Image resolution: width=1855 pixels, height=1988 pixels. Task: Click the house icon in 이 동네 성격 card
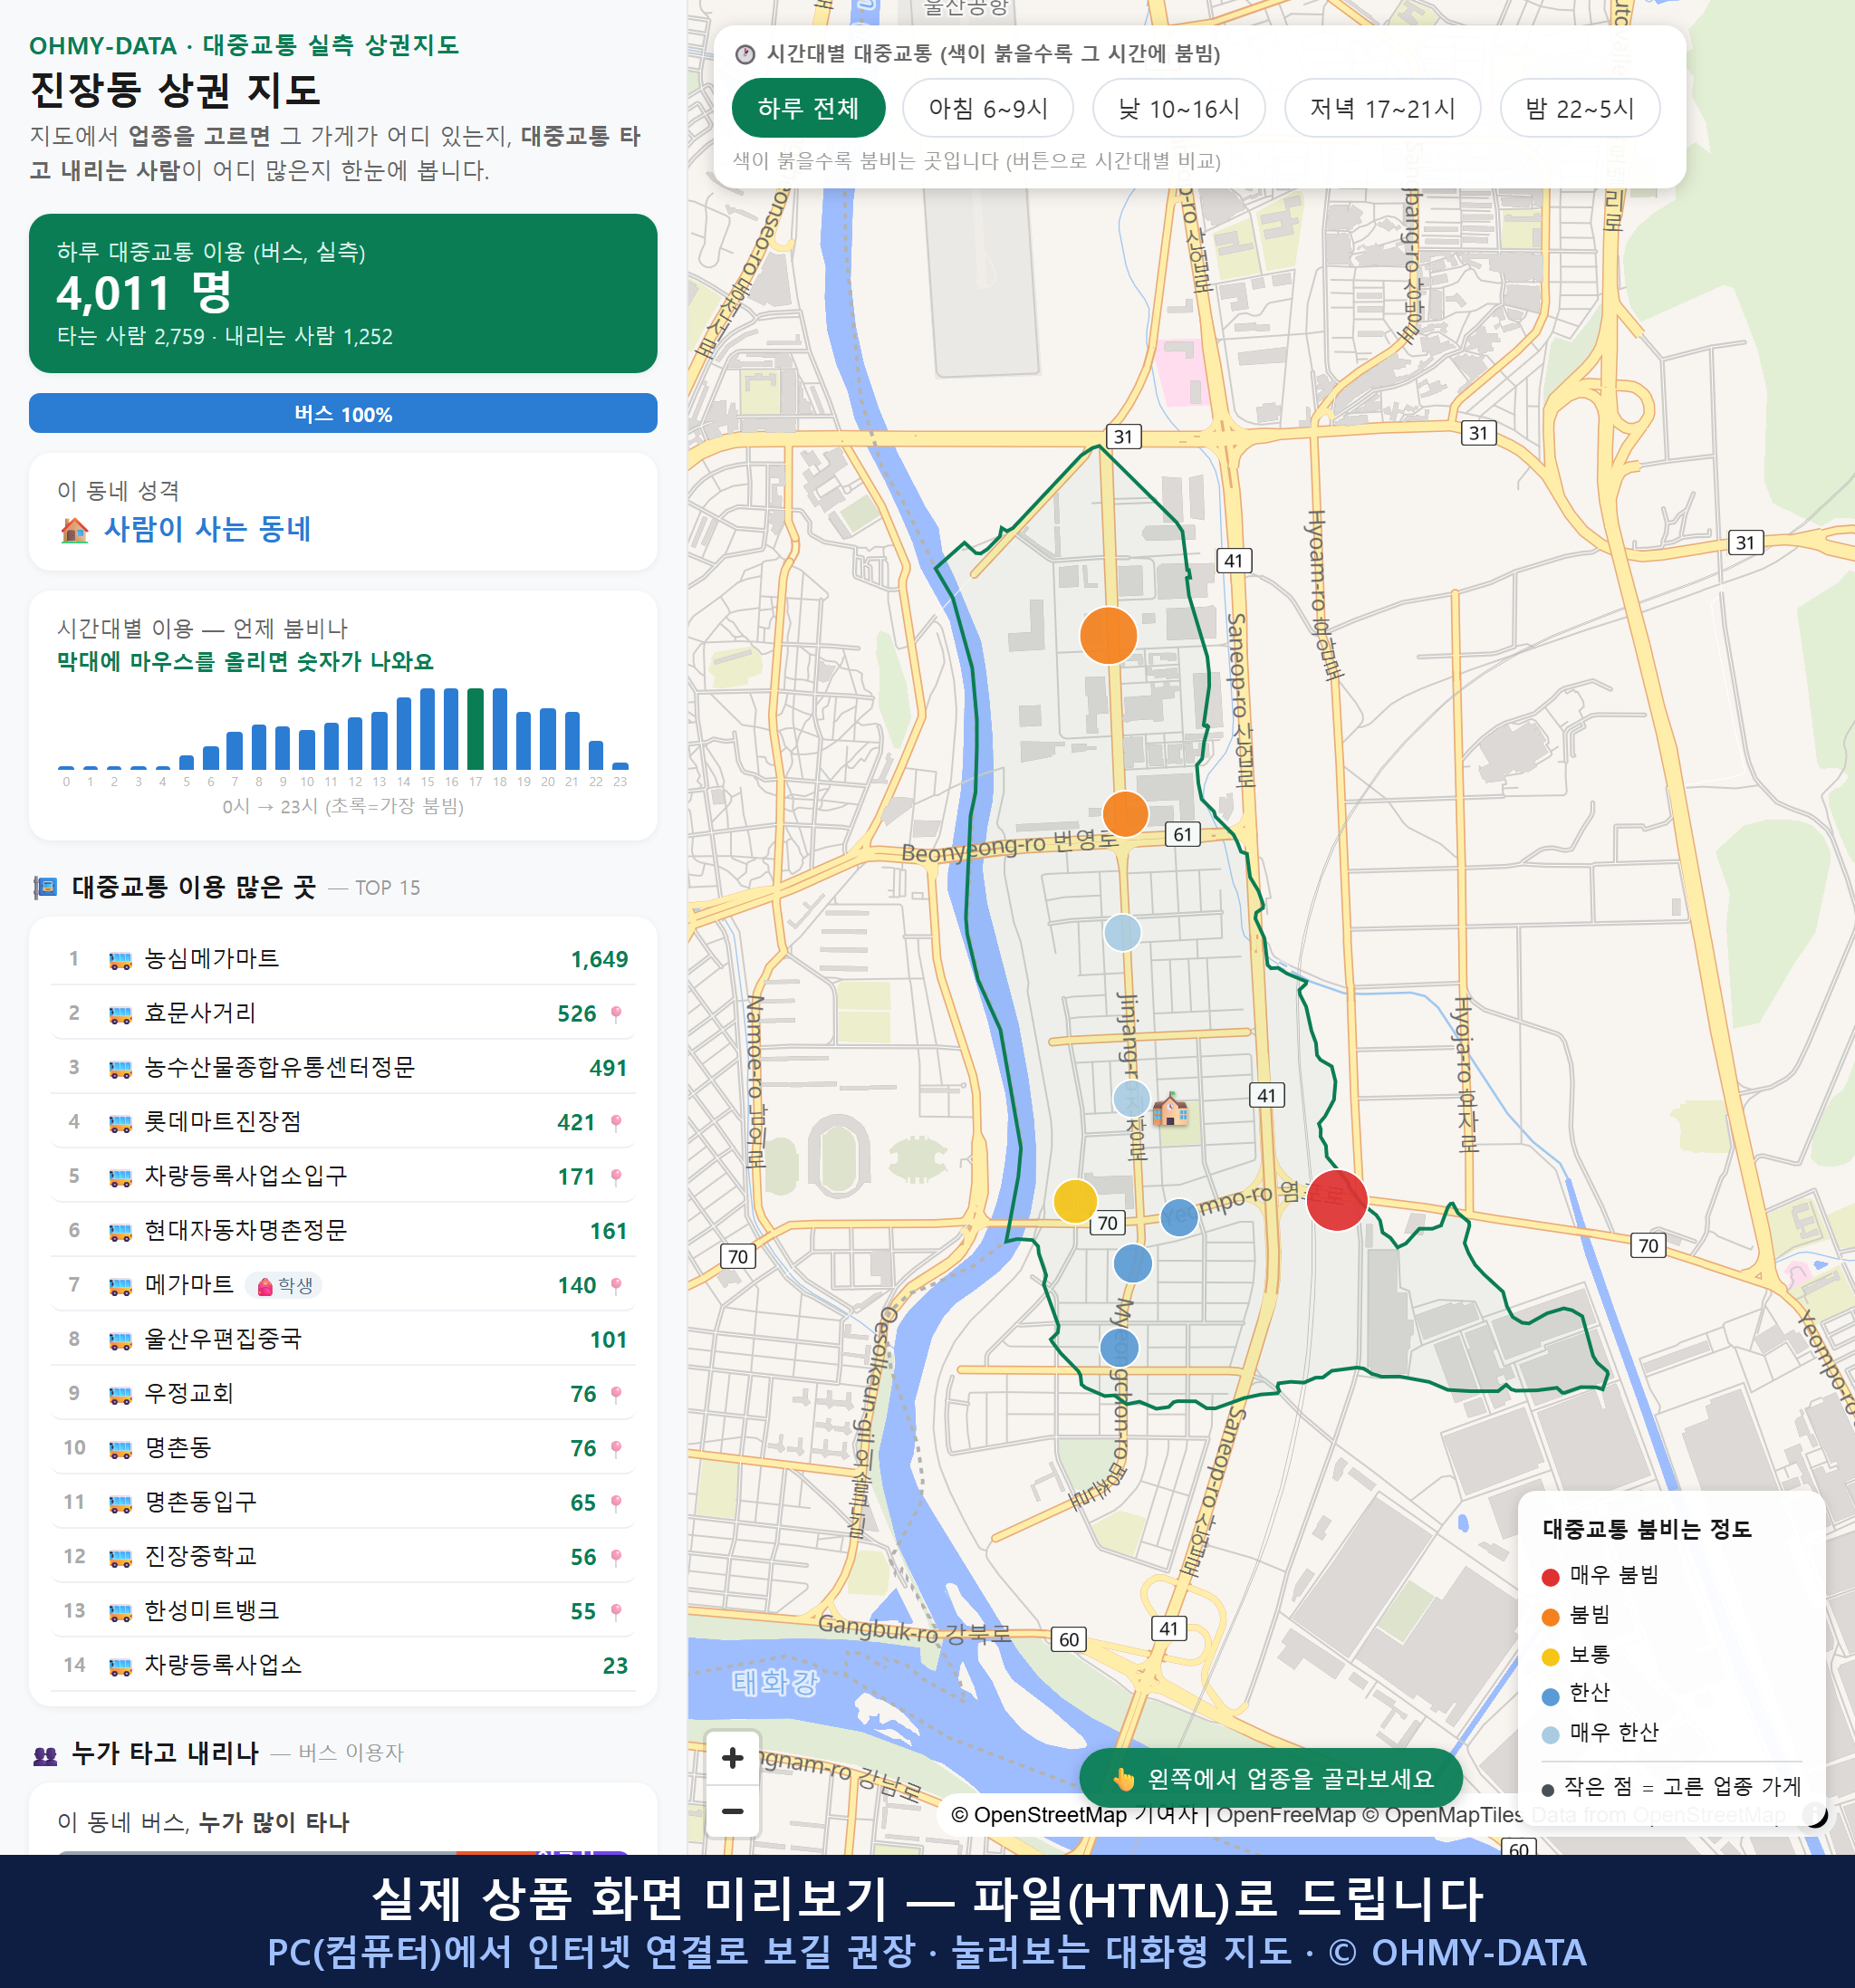(x=74, y=529)
